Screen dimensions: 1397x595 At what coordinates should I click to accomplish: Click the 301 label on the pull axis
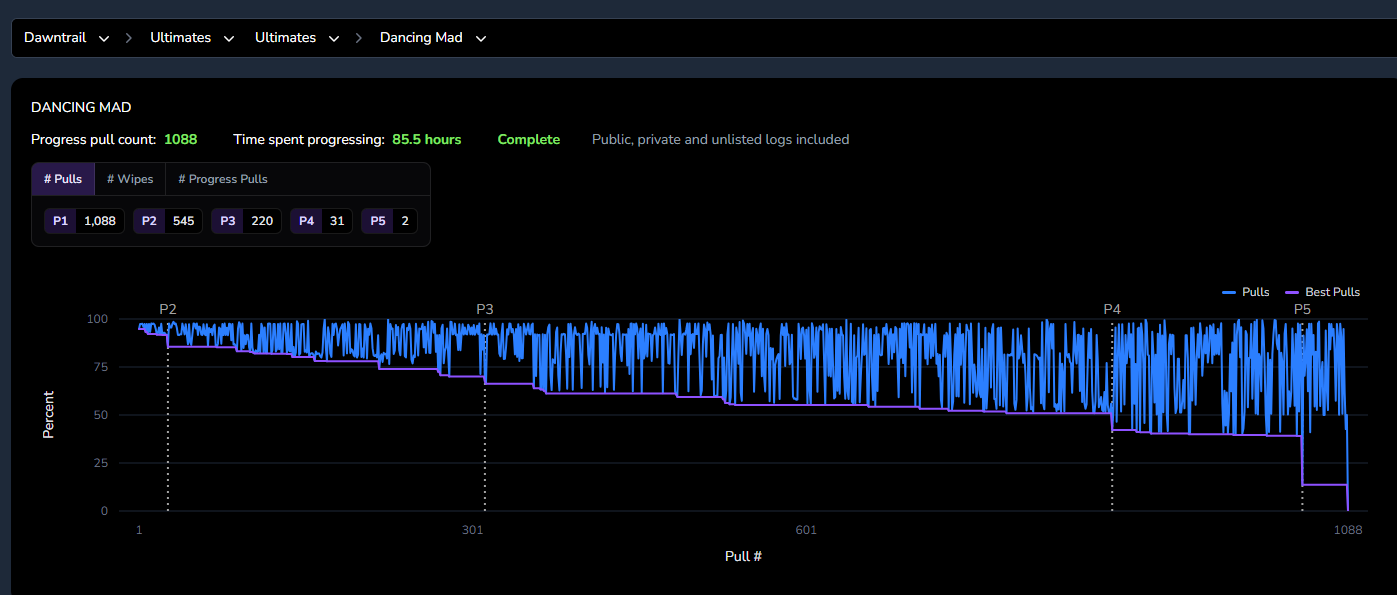coord(473,530)
